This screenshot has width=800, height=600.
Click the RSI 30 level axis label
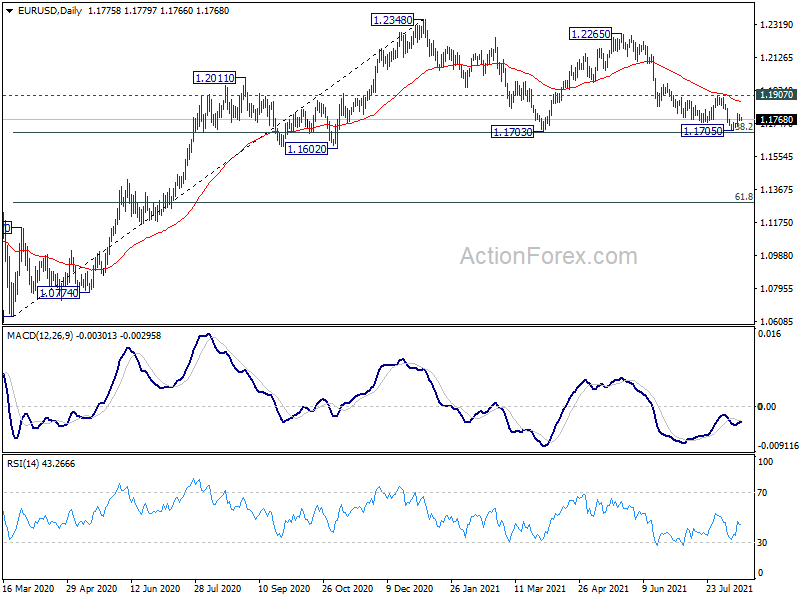[x=762, y=543]
